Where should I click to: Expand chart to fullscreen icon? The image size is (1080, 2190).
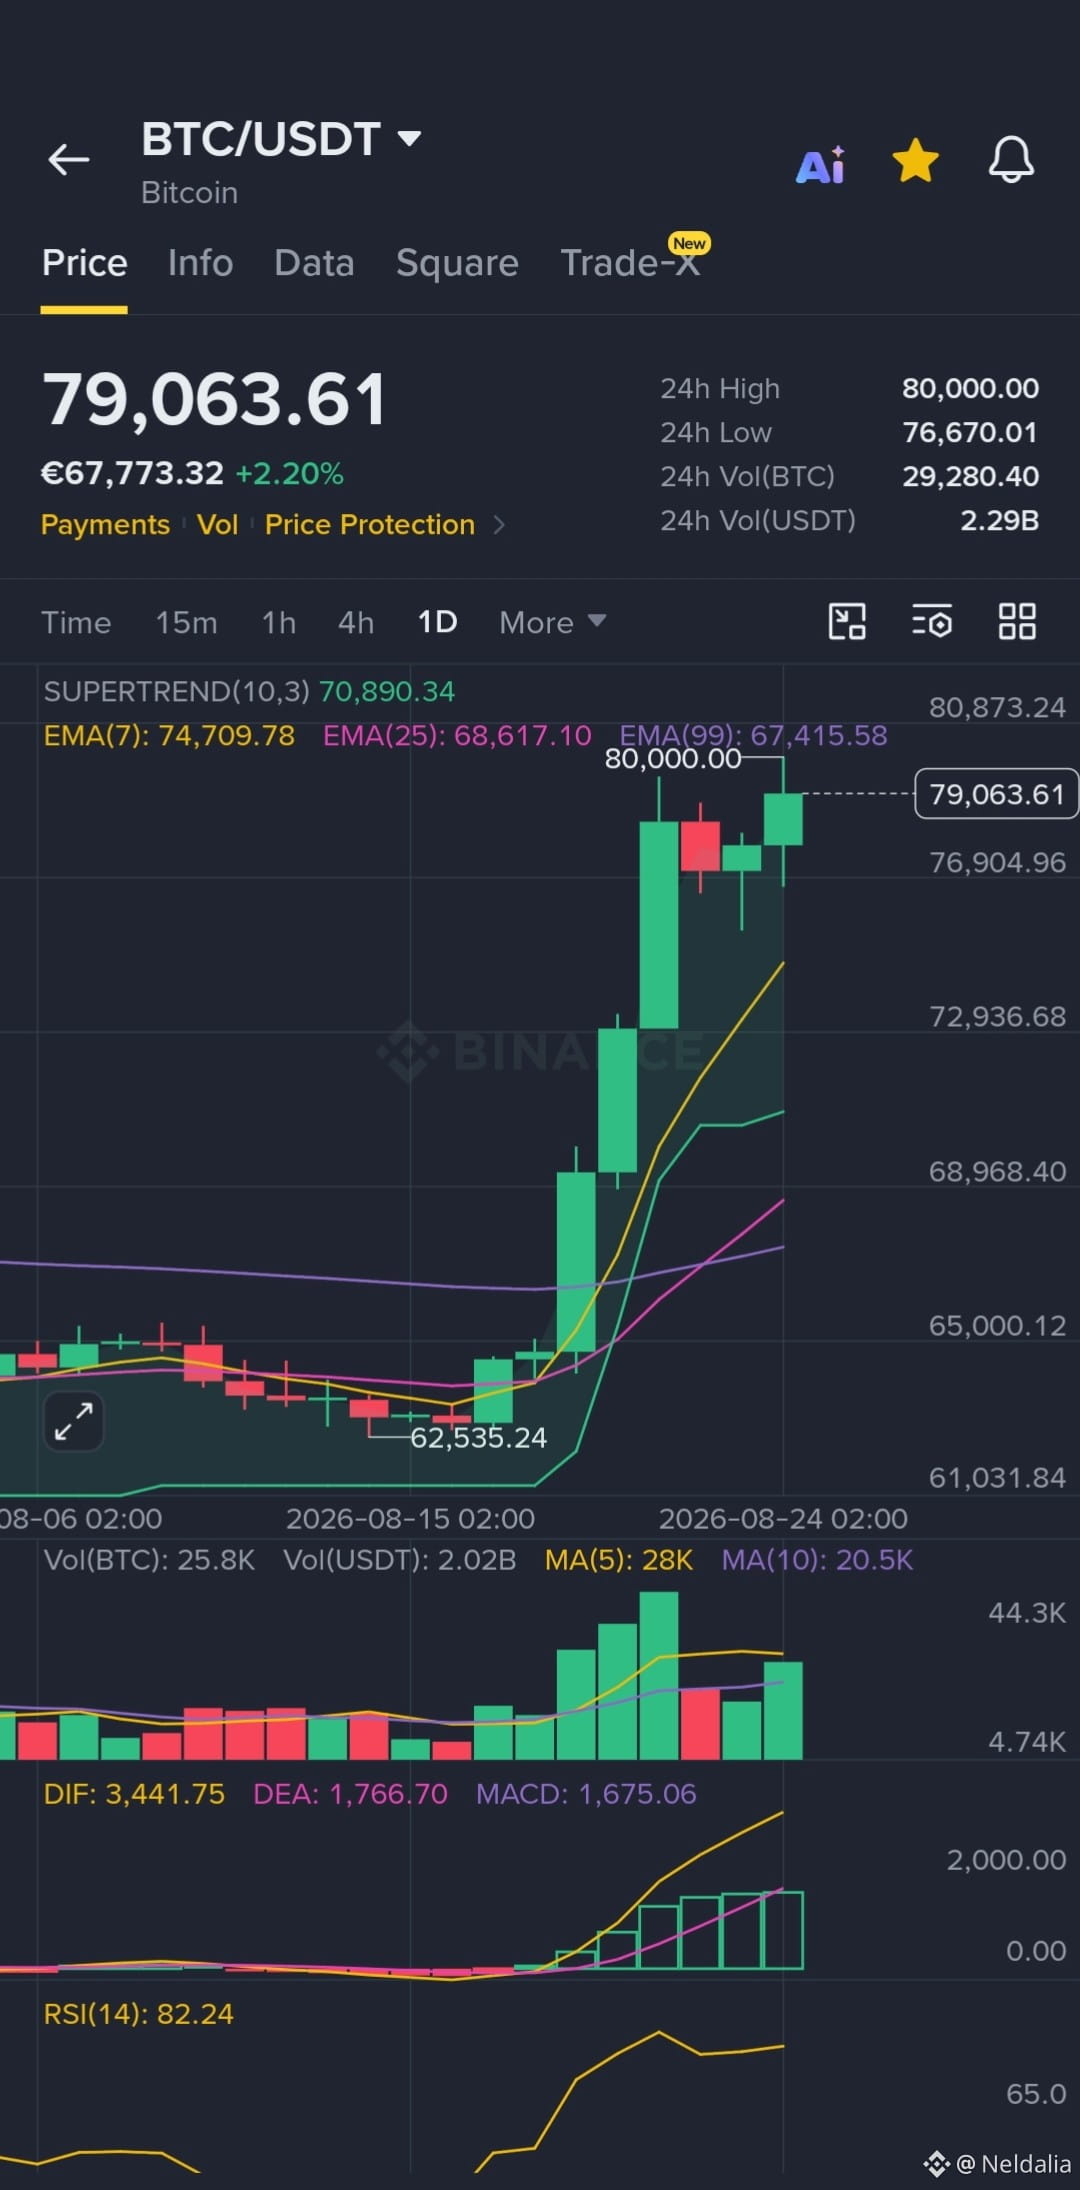(74, 1420)
